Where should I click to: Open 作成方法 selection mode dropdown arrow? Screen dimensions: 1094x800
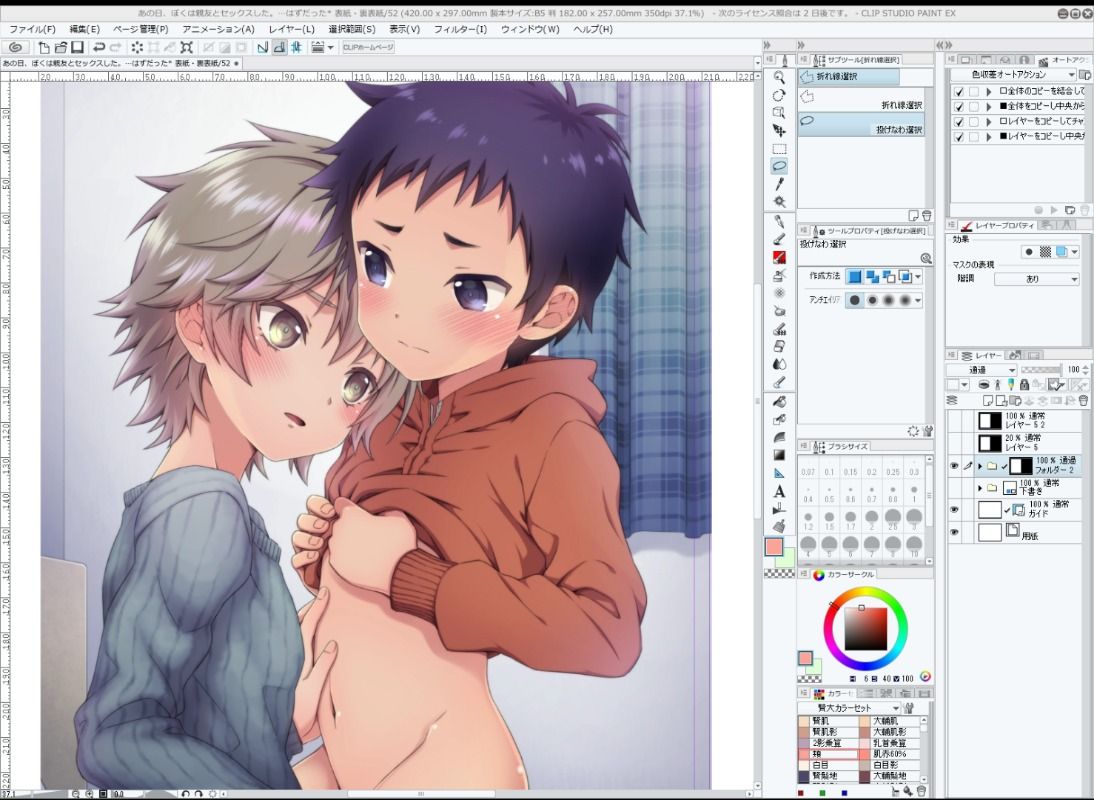pyautogui.click(x=918, y=277)
